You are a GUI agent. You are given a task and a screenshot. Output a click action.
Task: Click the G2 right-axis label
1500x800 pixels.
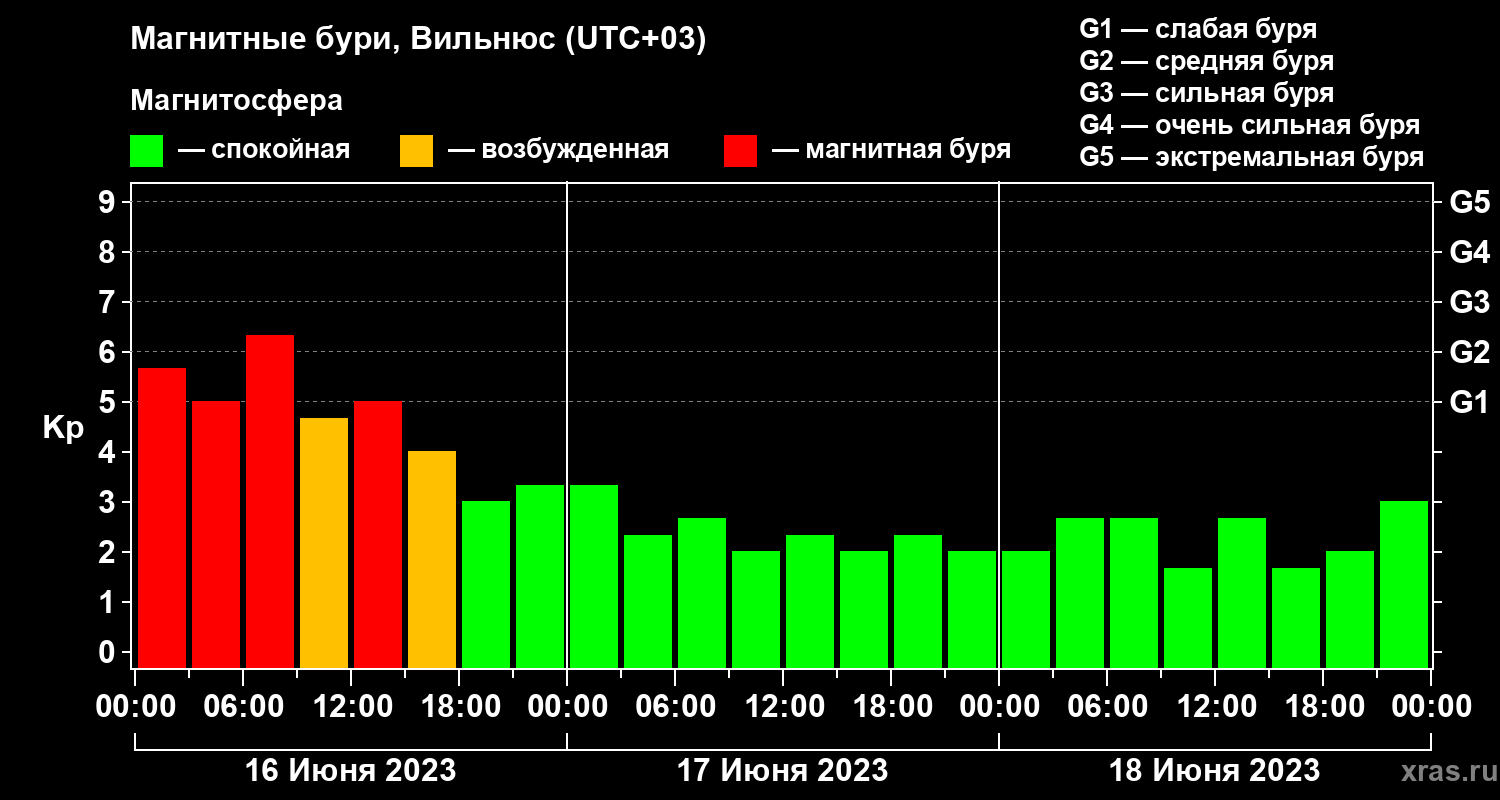pos(1470,352)
